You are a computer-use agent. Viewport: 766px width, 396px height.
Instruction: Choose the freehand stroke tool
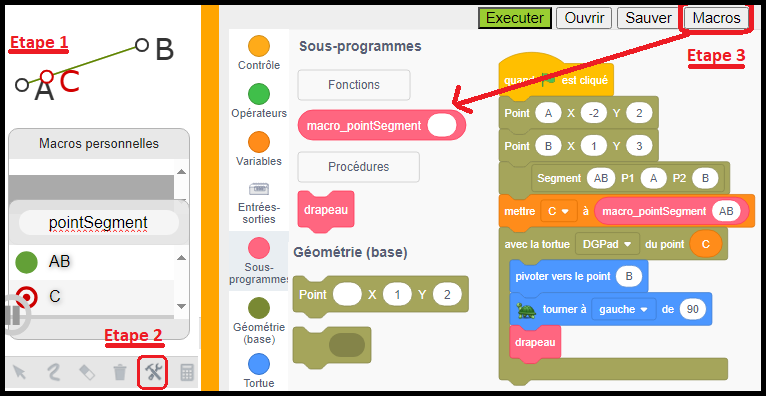53,374
